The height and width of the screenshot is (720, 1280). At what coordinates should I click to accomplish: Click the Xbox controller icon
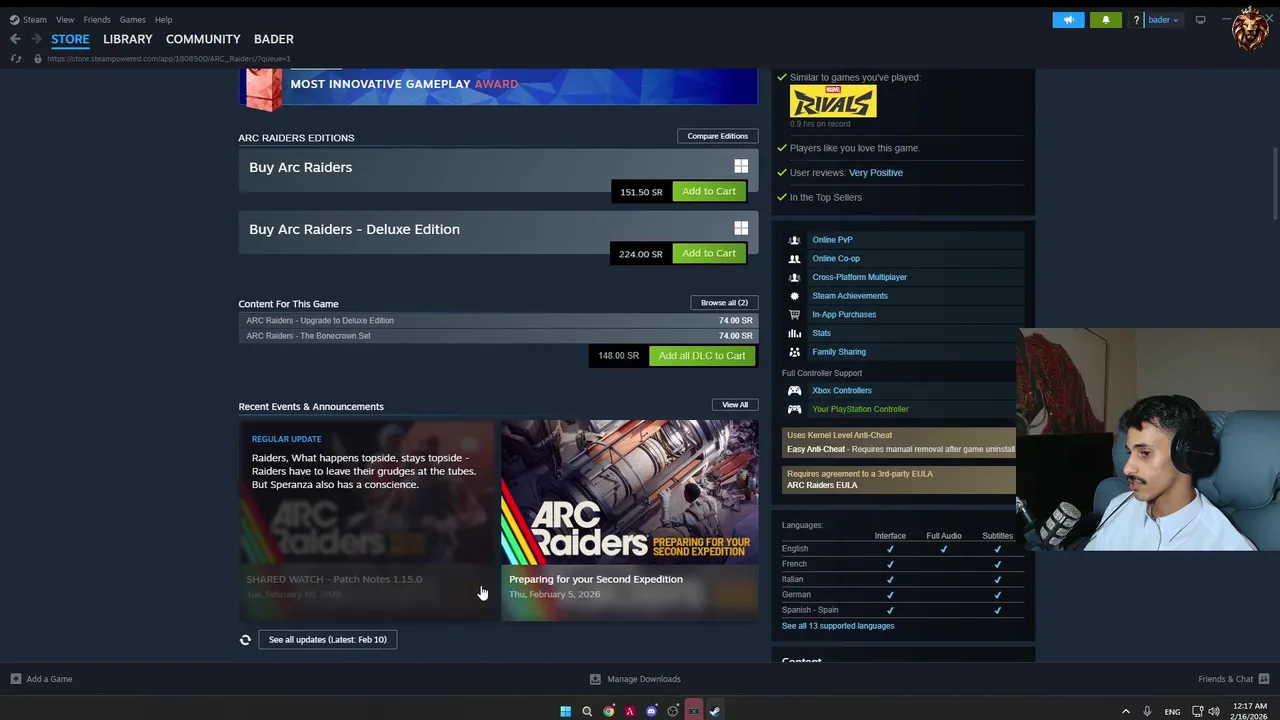click(x=794, y=391)
